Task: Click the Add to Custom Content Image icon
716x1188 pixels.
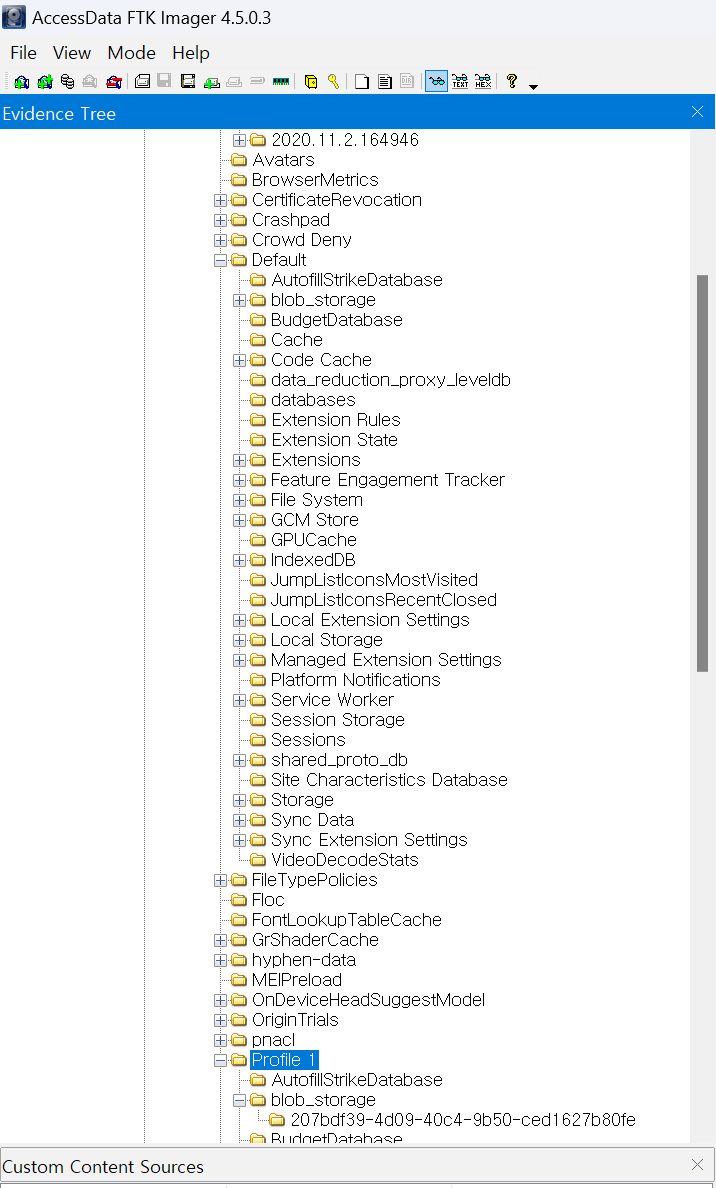Action: click(211, 81)
